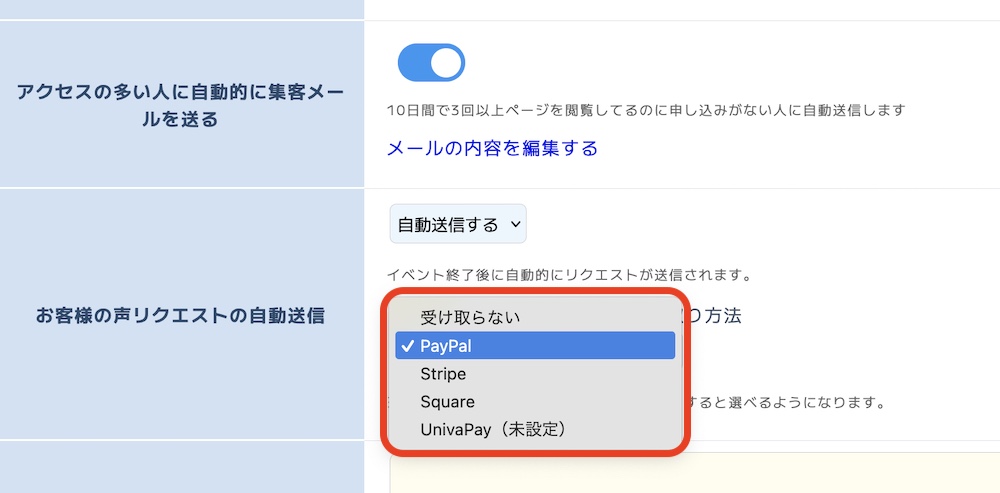Click the お客様の声リクエストの自動送信 label
Image resolution: width=1000 pixels, height=493 pixels.
(180, 315)
